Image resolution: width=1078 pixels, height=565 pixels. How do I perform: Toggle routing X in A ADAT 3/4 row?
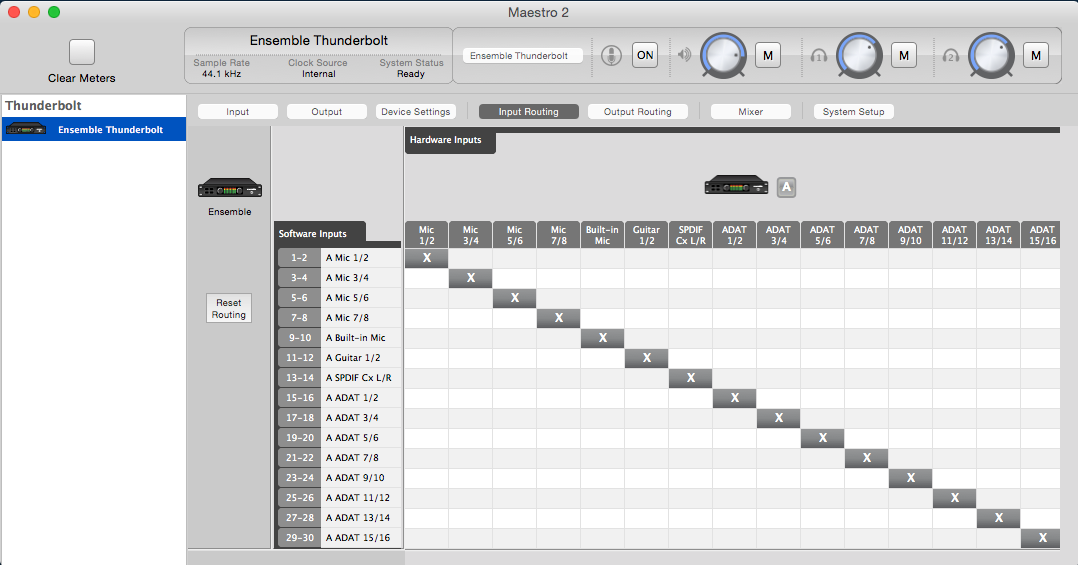(x=779, y=417)
